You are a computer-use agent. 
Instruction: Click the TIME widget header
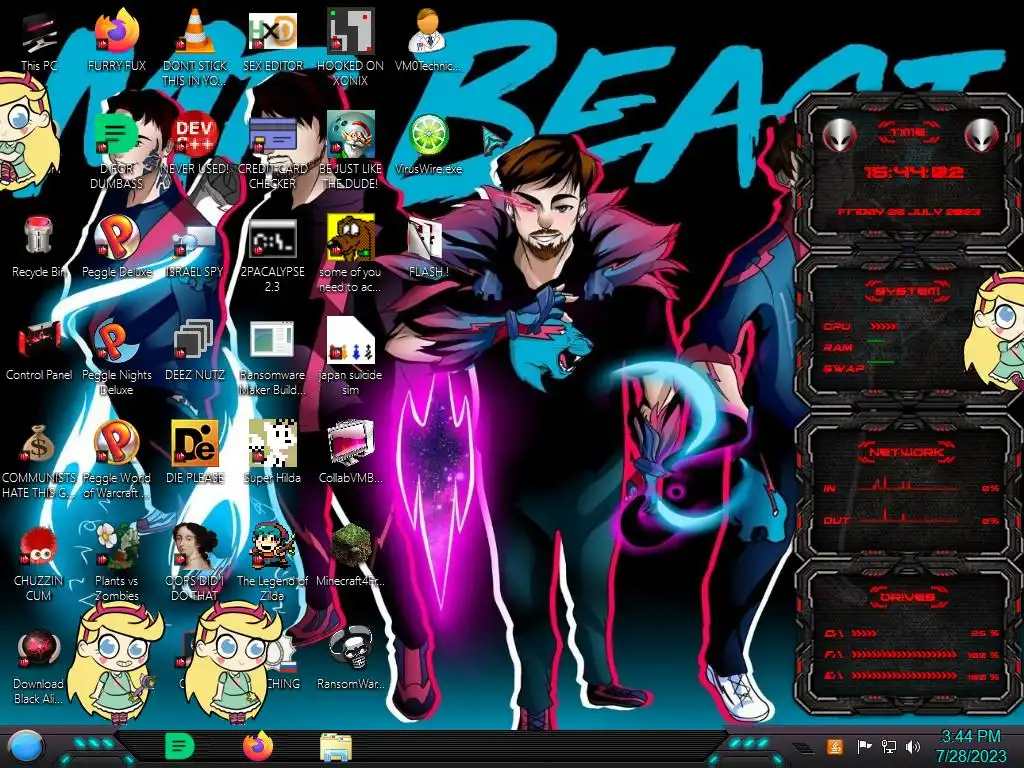coord(908,133)
